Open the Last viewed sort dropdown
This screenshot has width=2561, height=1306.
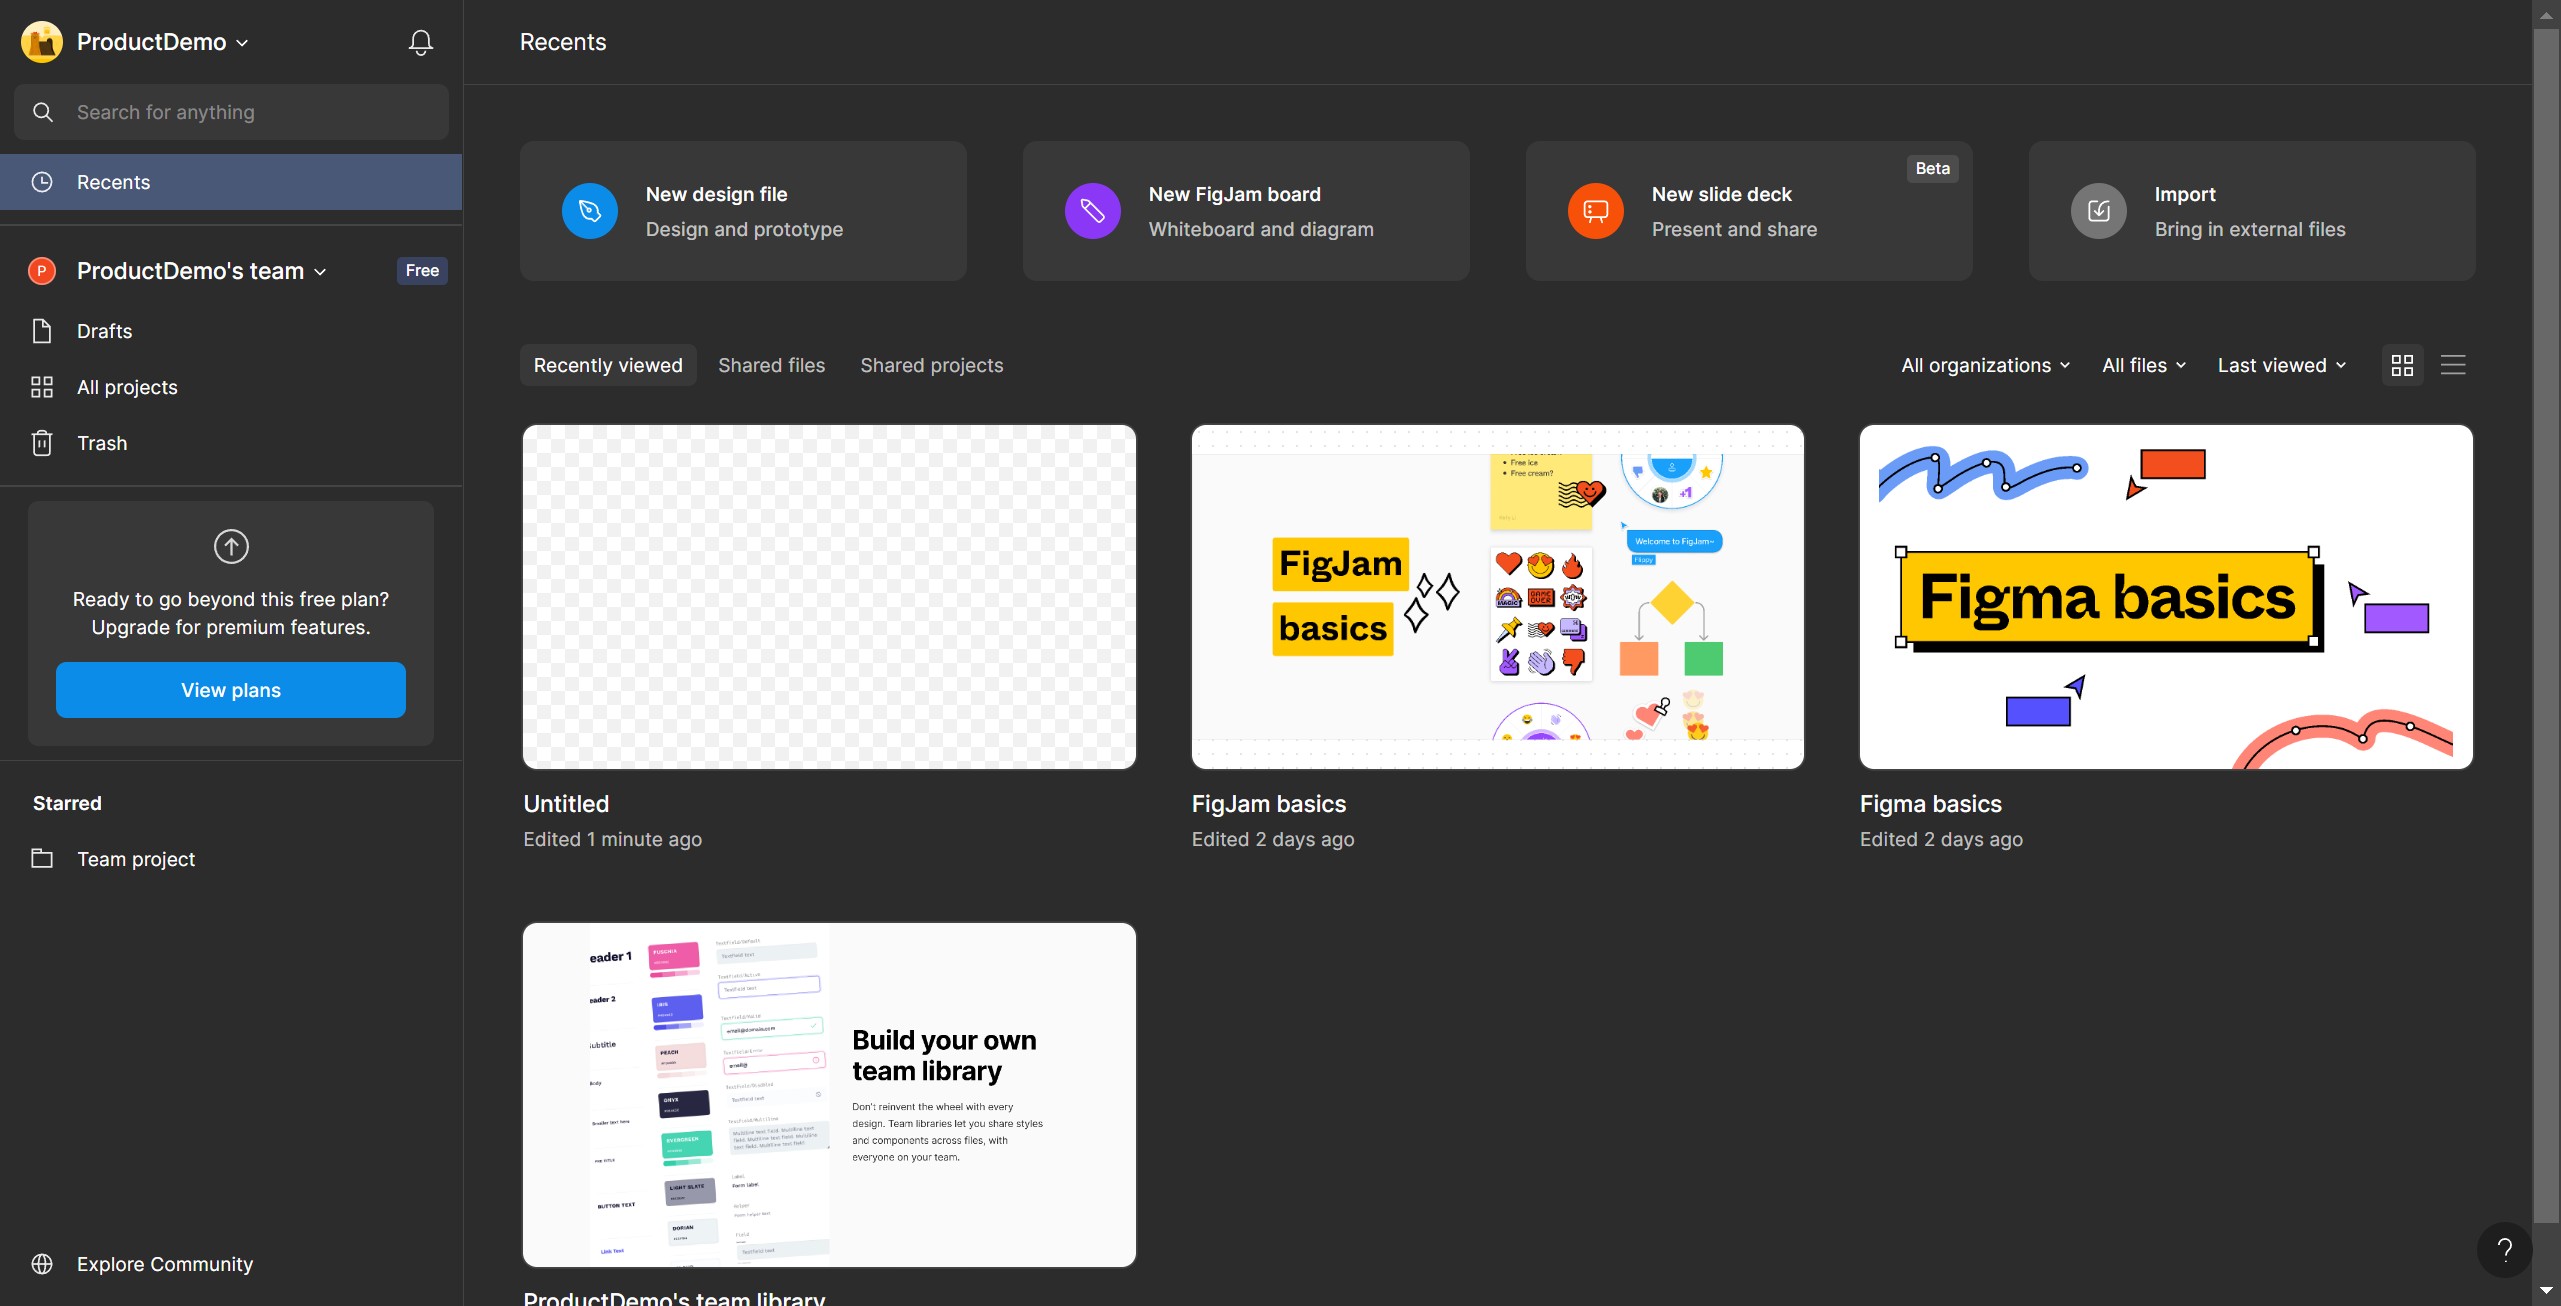click(x=2282, y=366)
